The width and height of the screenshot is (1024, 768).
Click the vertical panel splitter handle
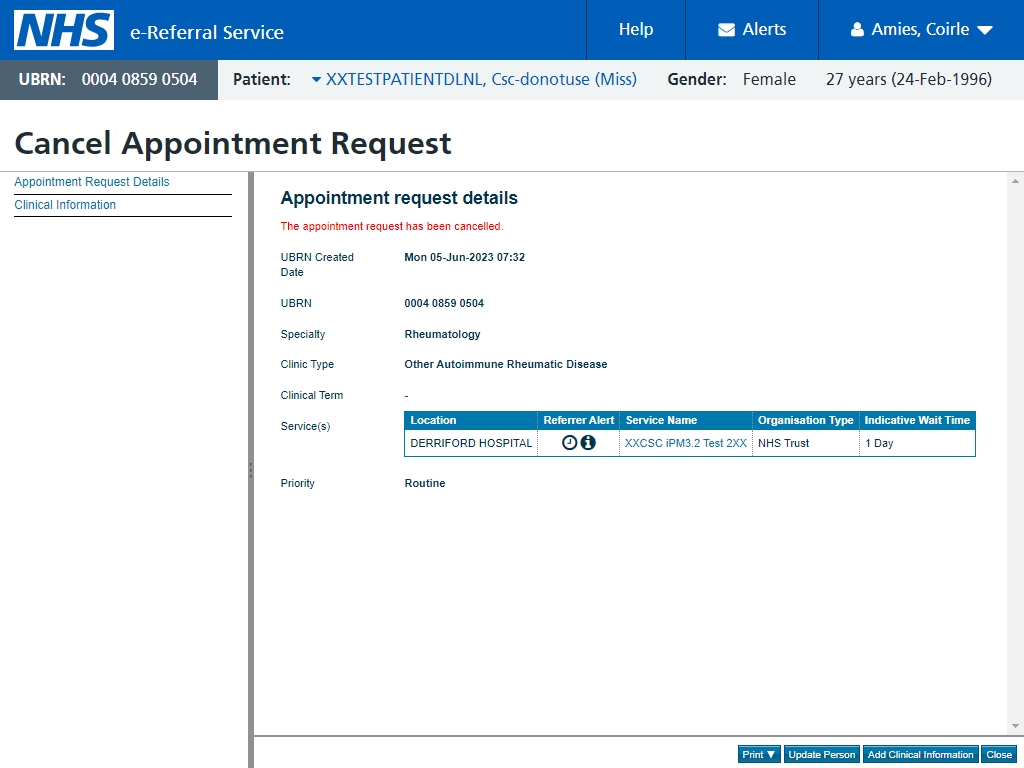tap(251, 470)
